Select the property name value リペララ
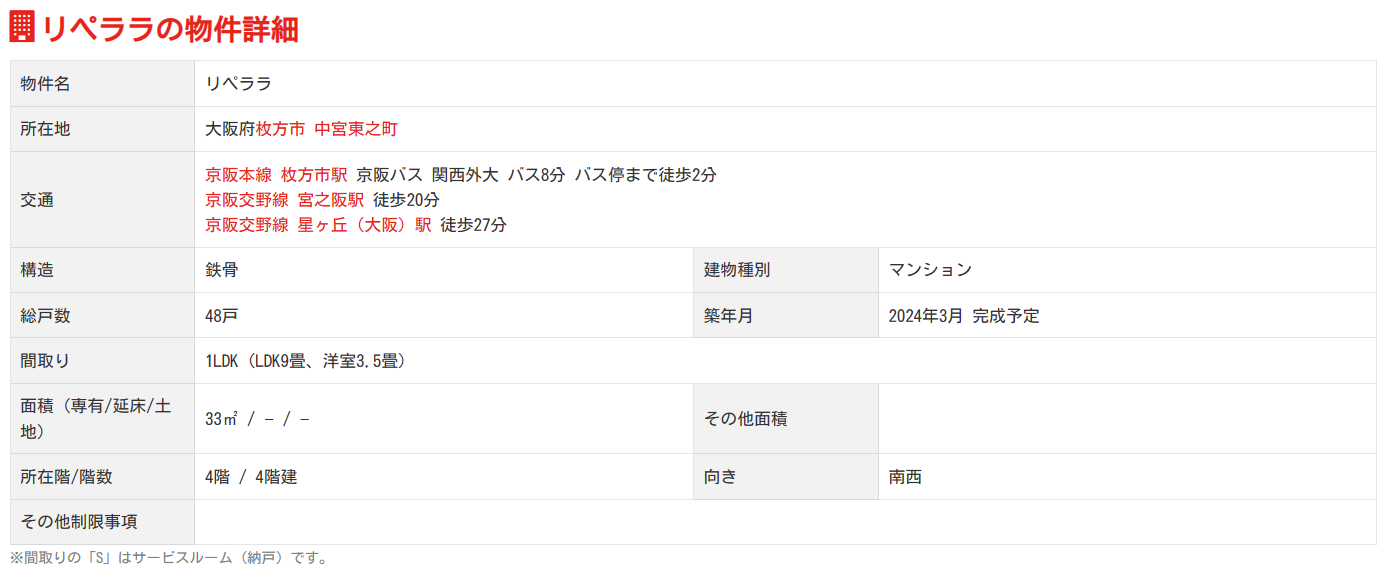 coord(238,84)
